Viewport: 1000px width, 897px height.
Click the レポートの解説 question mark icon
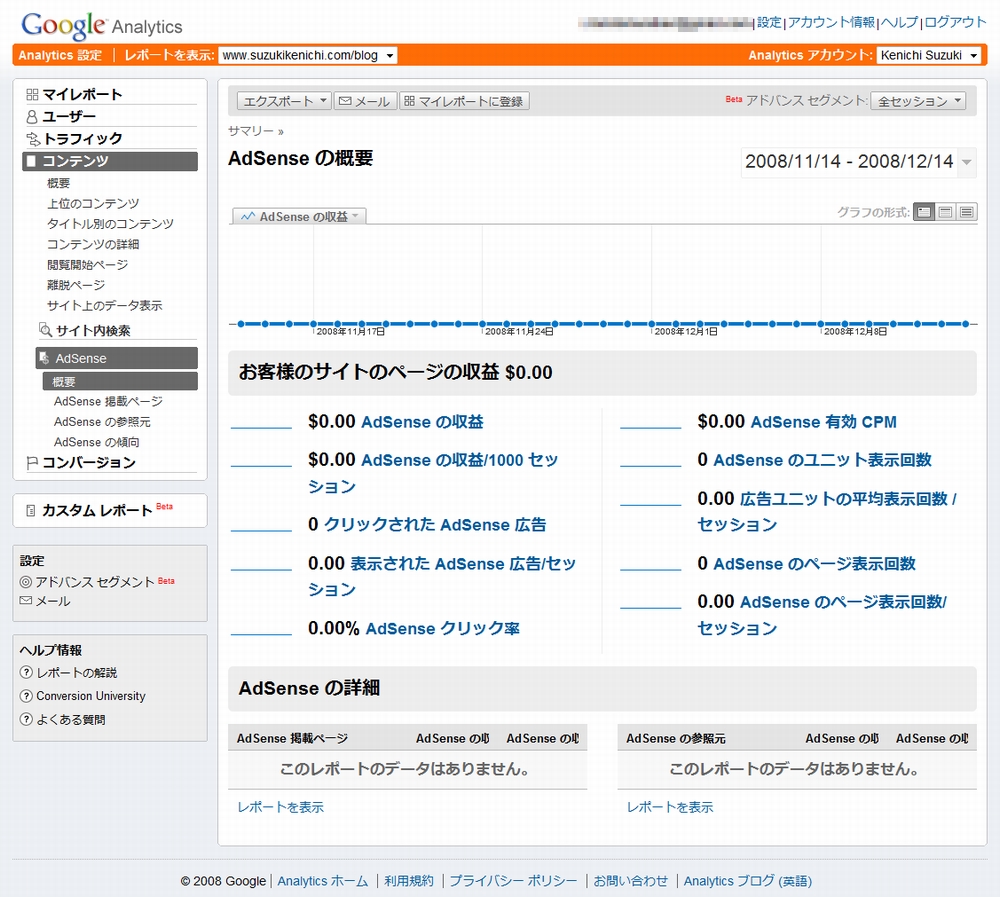26,672
